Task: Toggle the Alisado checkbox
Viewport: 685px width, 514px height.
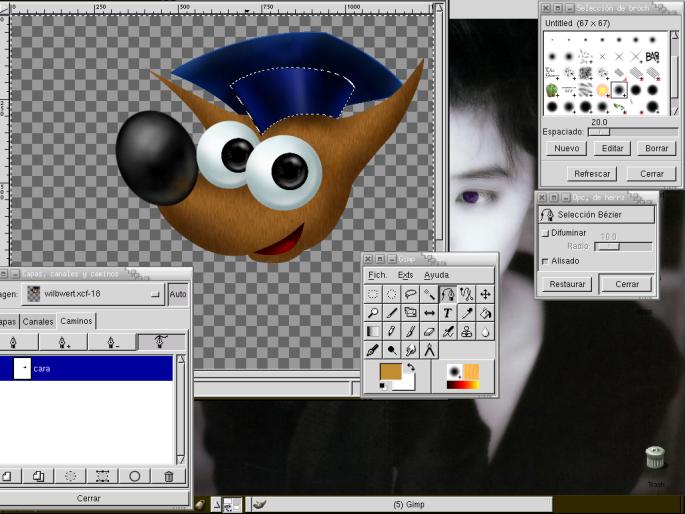Action: pyautogui.click(x=545, y=261)
